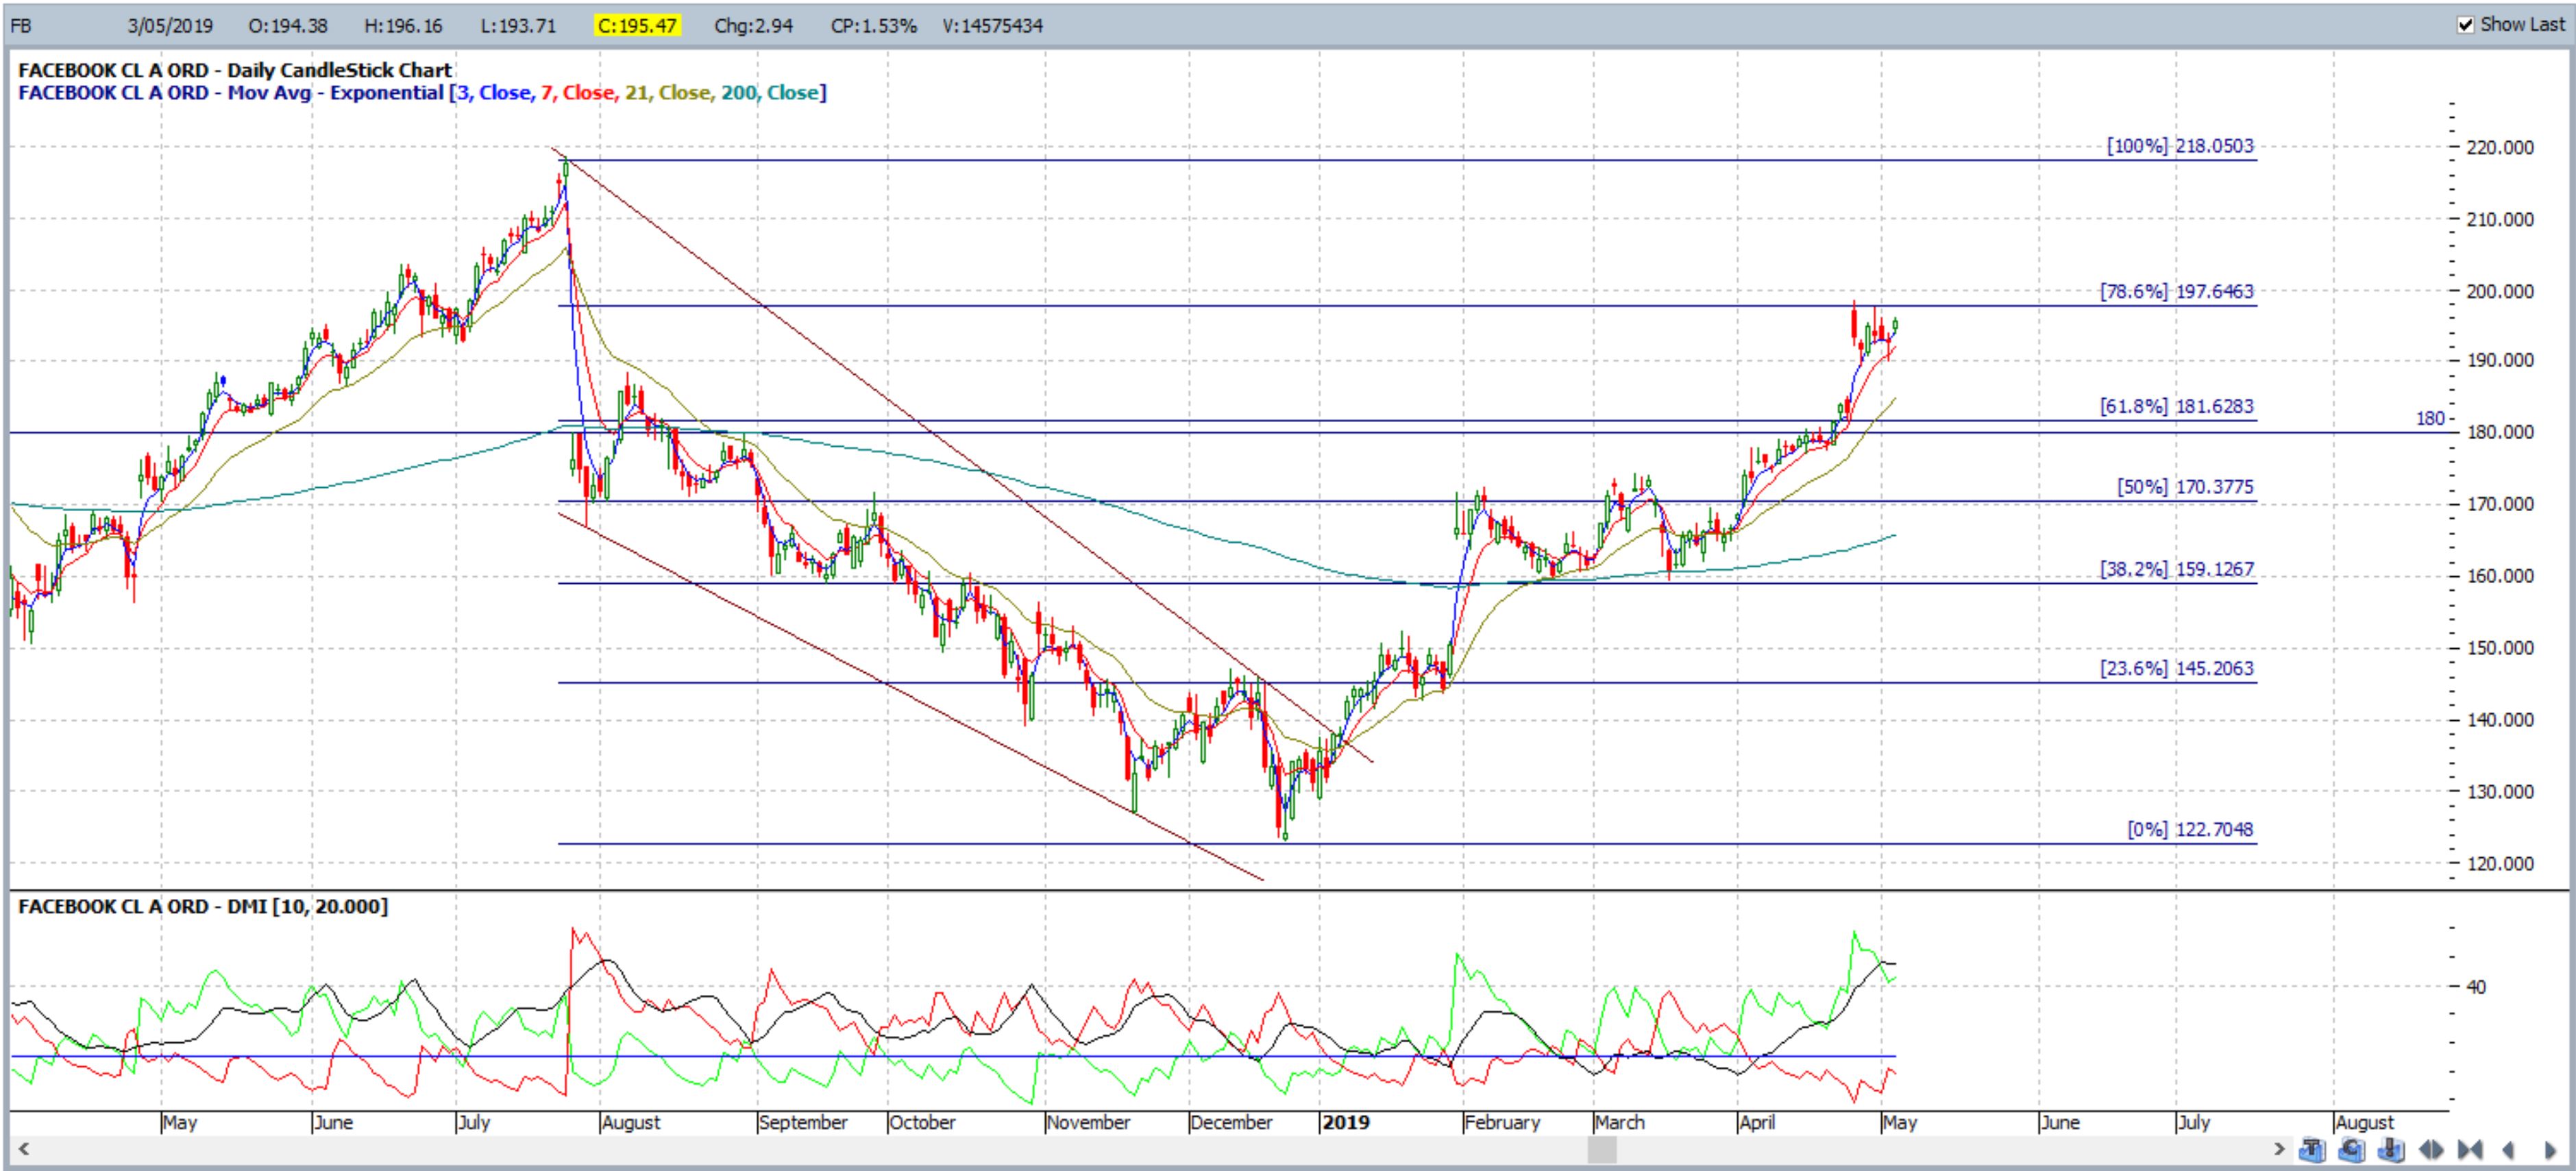Click the 220.000 price axis label
2576x1171 pixels.
[2500, 147]
